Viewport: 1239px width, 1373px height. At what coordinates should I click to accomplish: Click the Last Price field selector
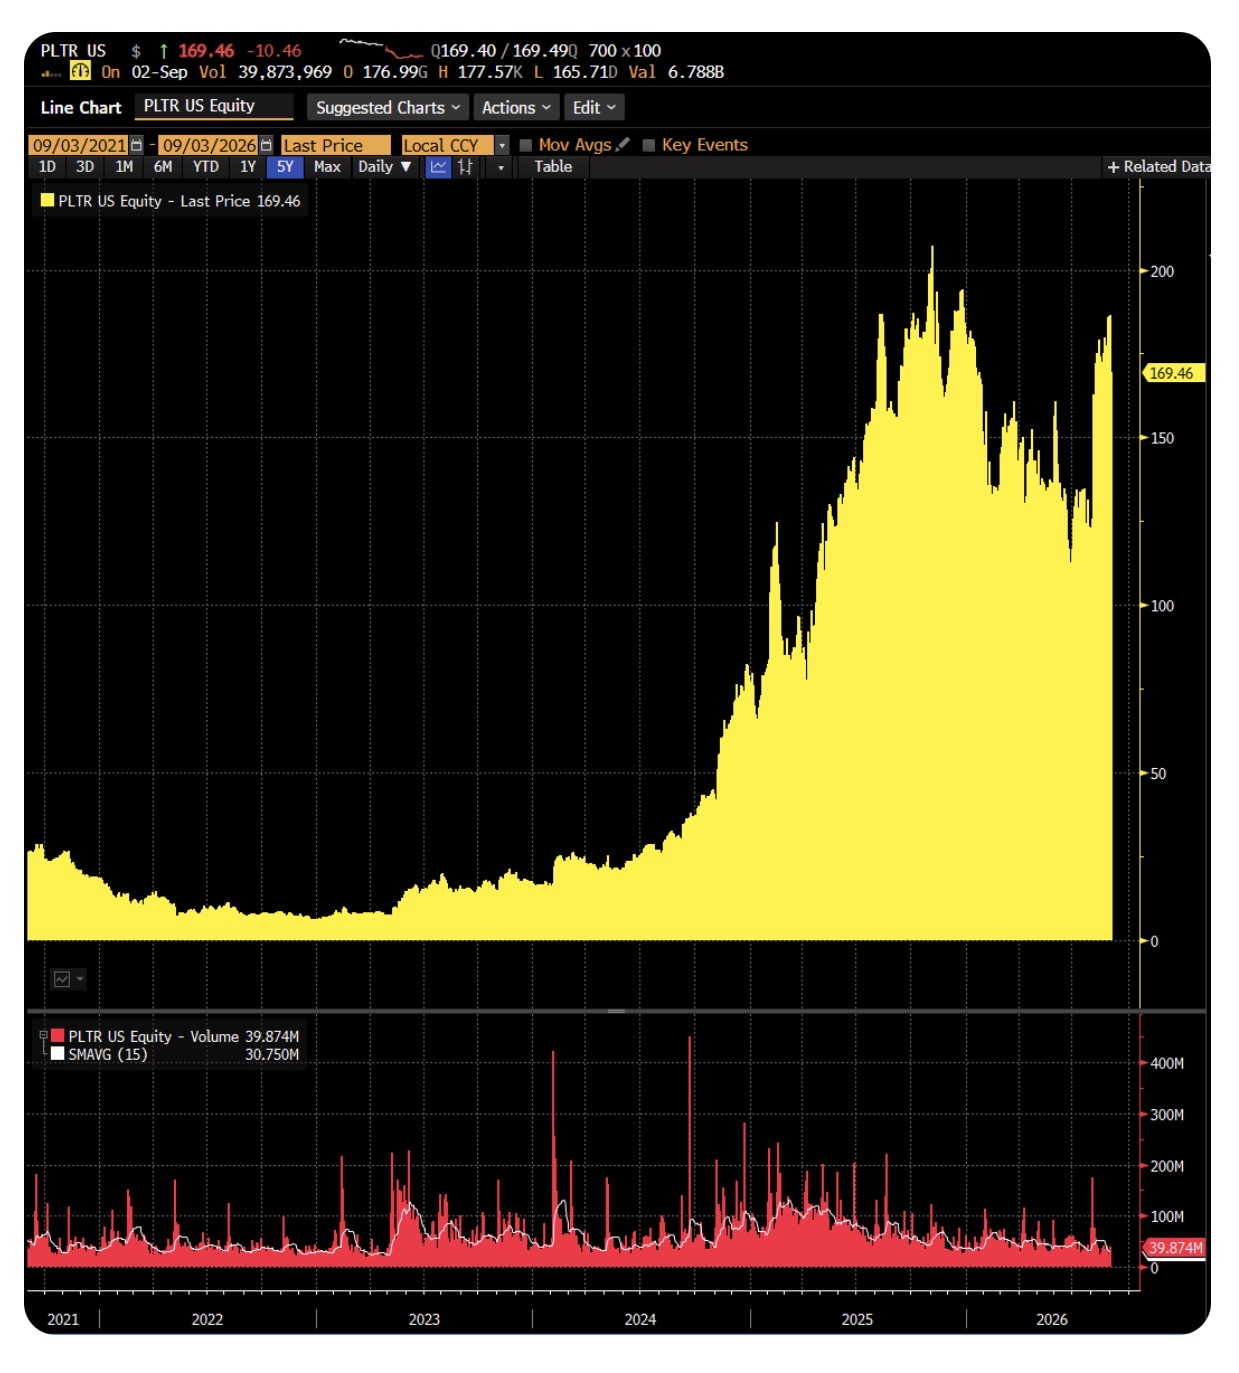(x=336, y=145)
